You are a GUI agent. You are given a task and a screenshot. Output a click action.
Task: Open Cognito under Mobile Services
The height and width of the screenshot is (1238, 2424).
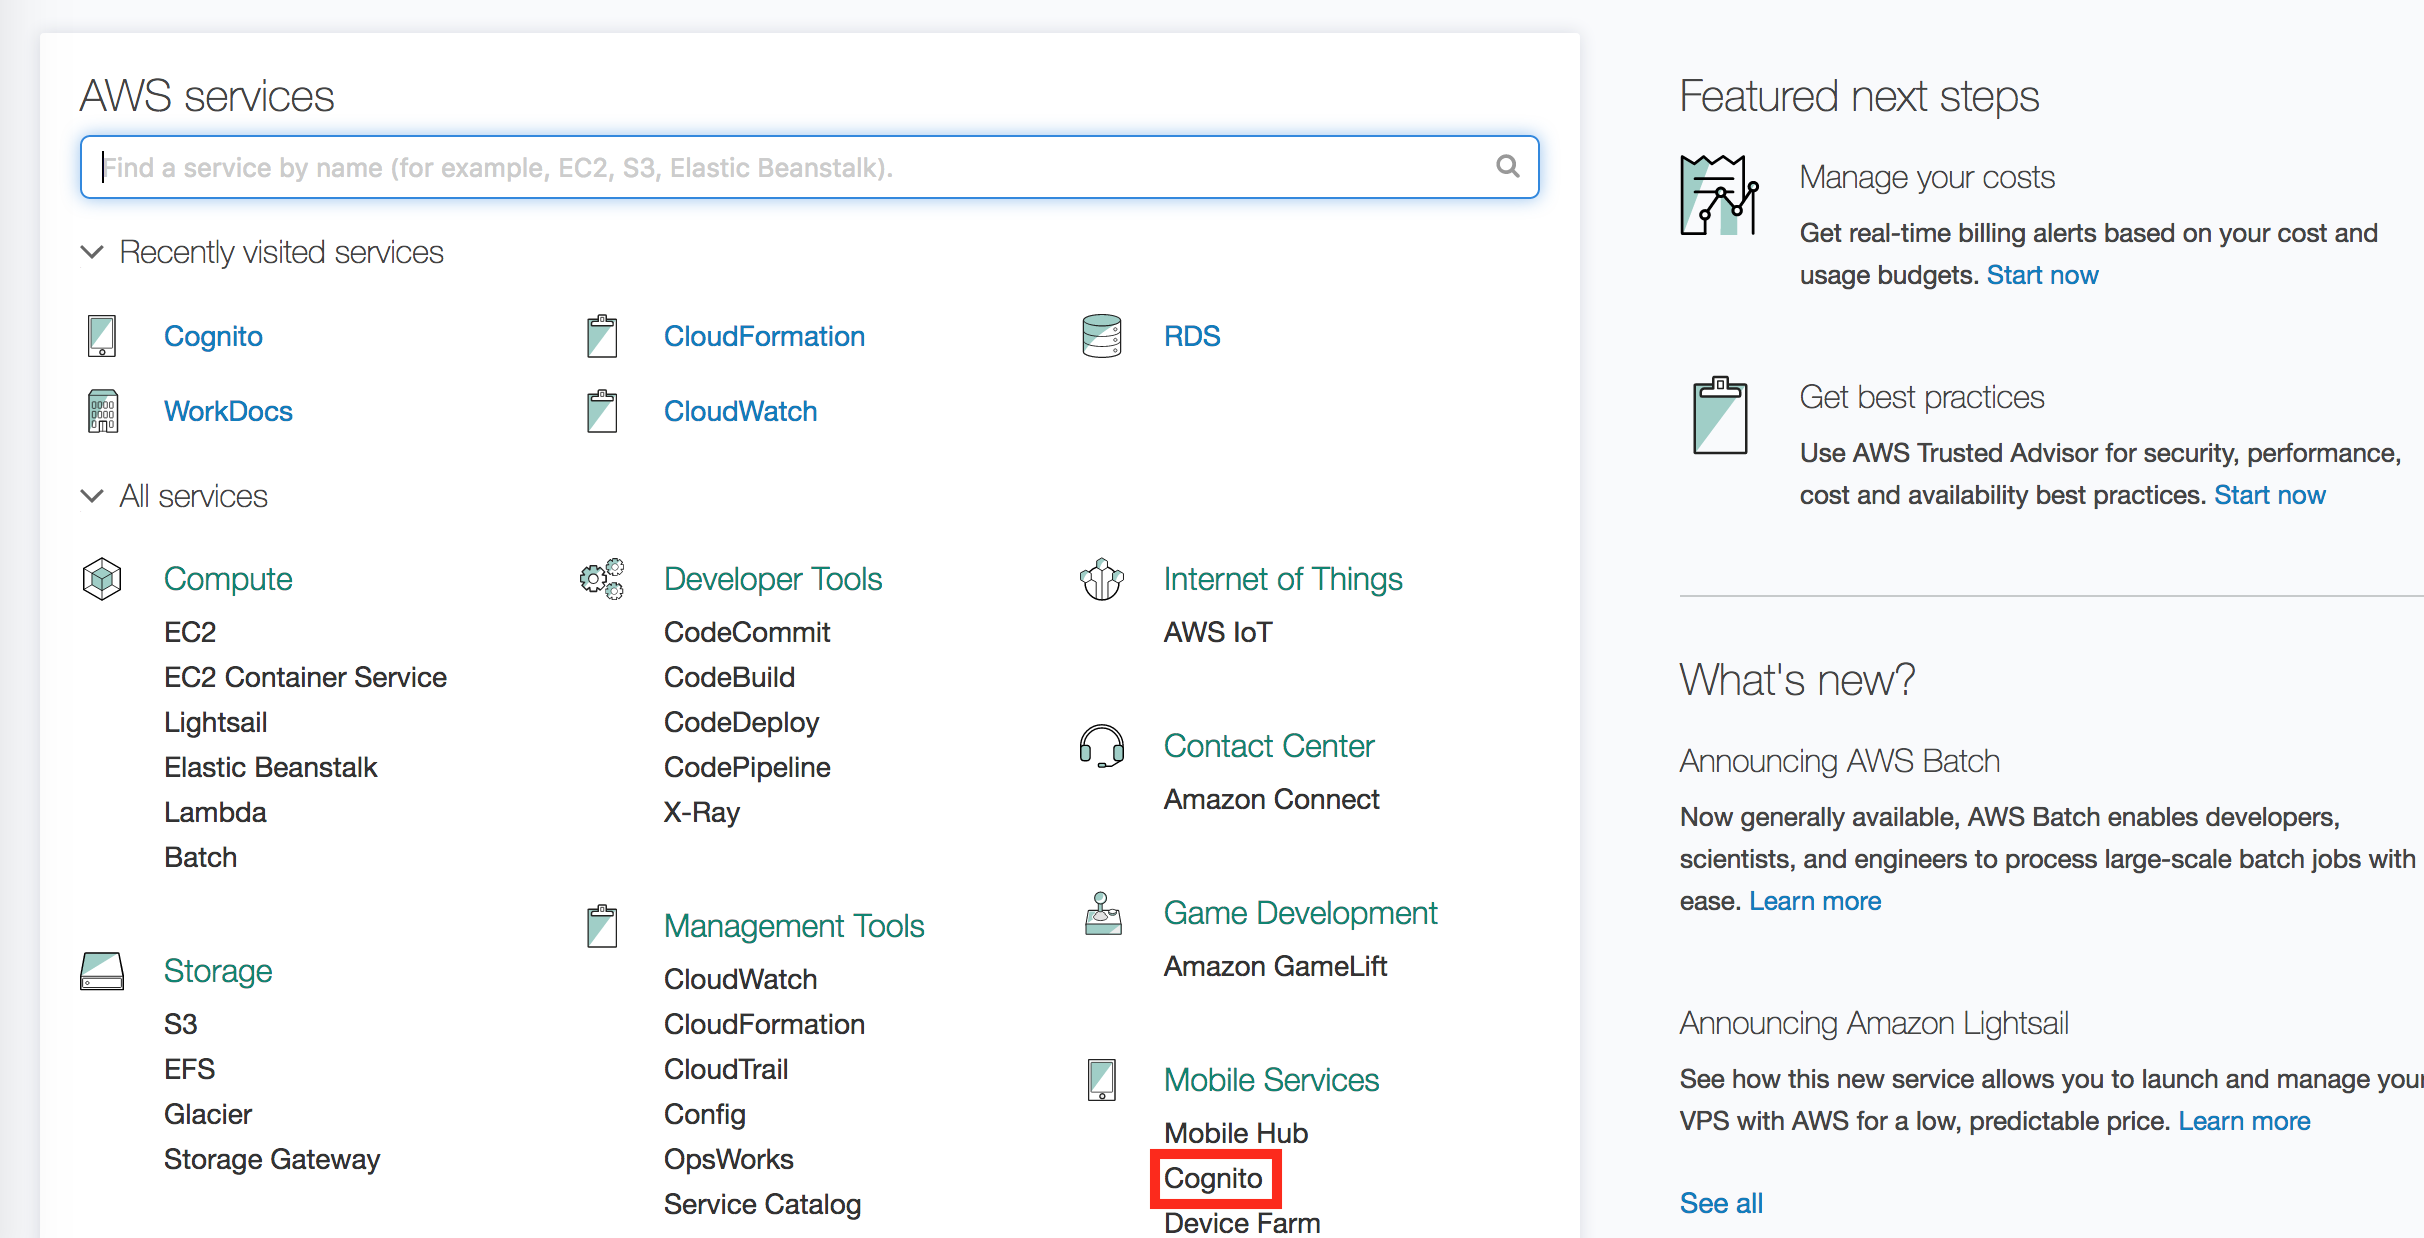pyautogui.click(x=1213, y=1178)
